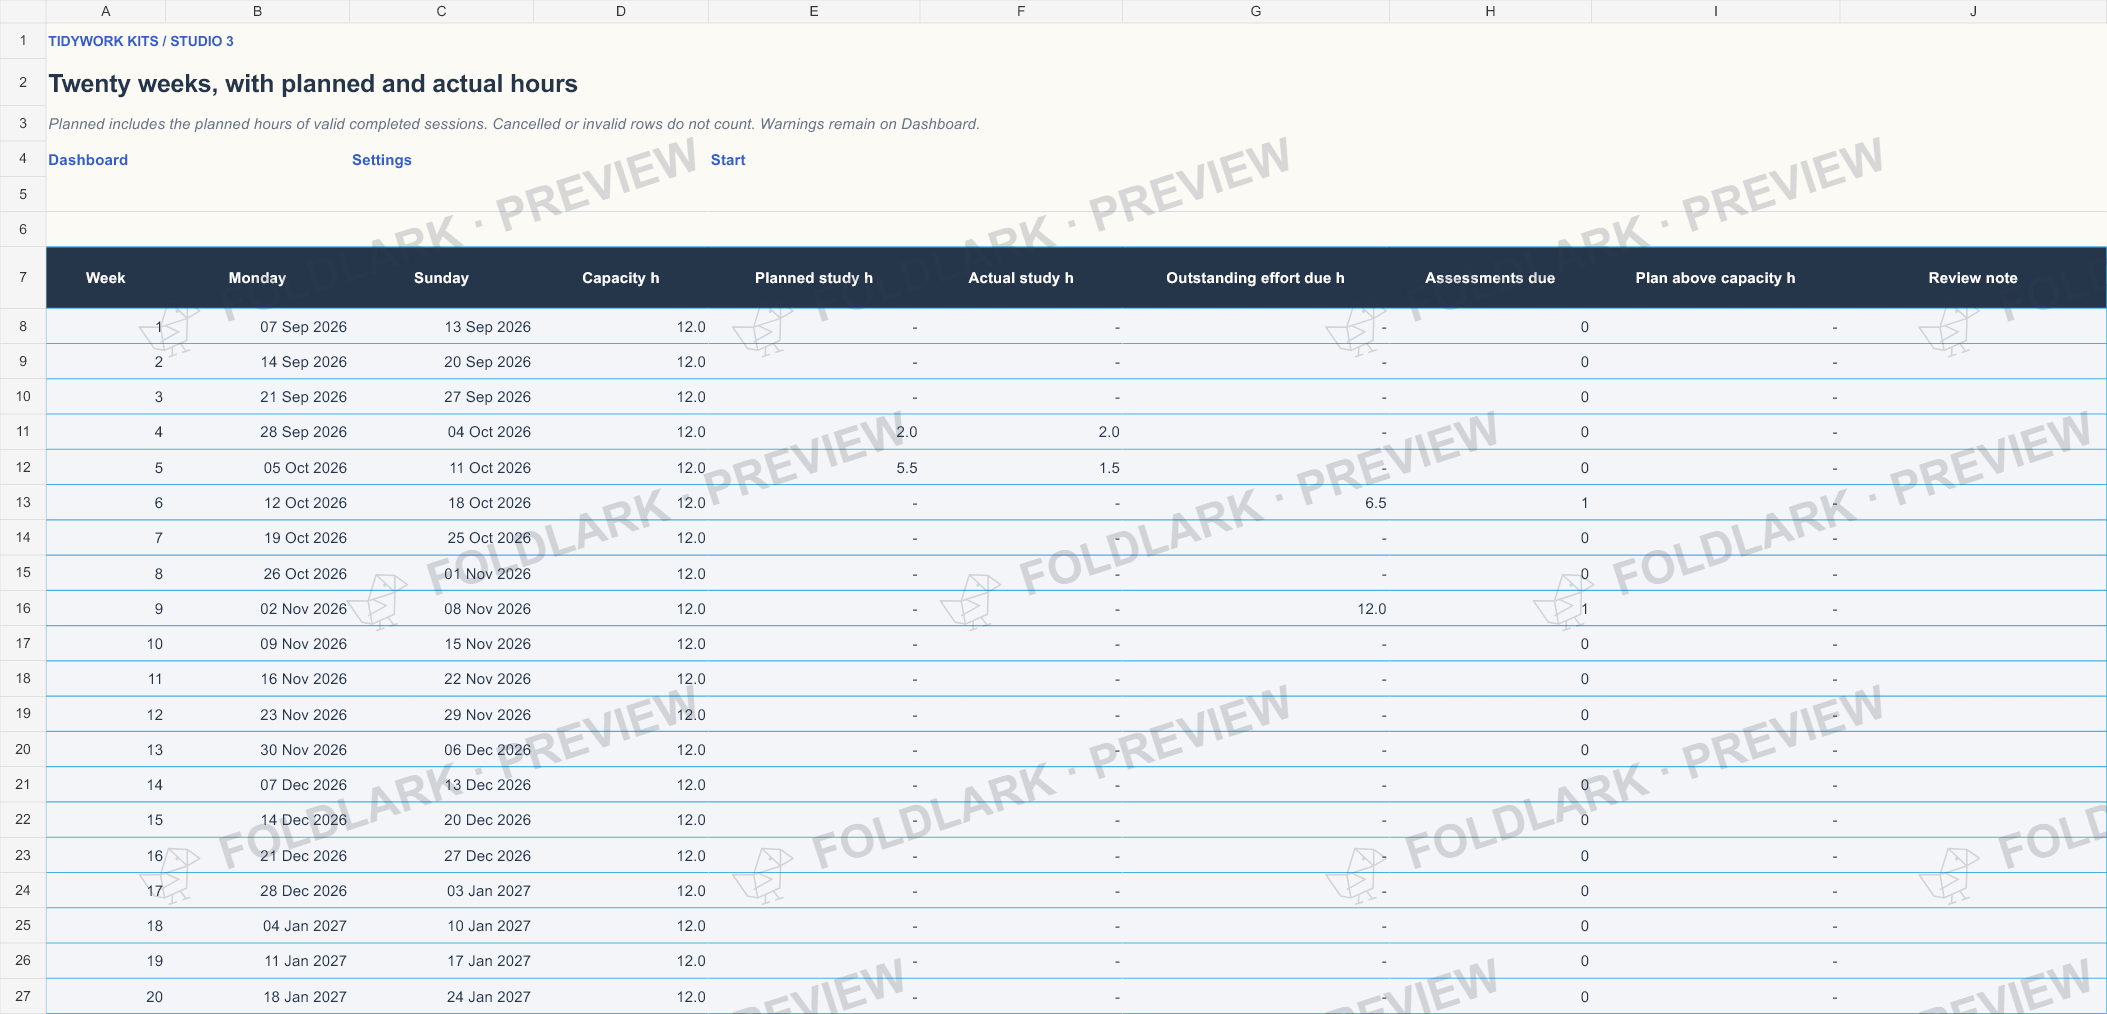2107x1014 pixels.
Task: Select week number 10 cell
Action: click(106, 644)
